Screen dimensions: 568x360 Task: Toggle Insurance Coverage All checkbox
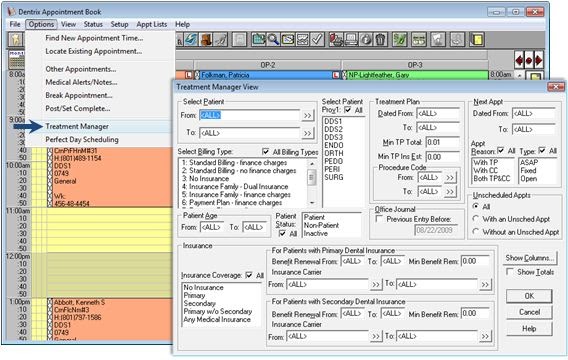click(249, 275)
